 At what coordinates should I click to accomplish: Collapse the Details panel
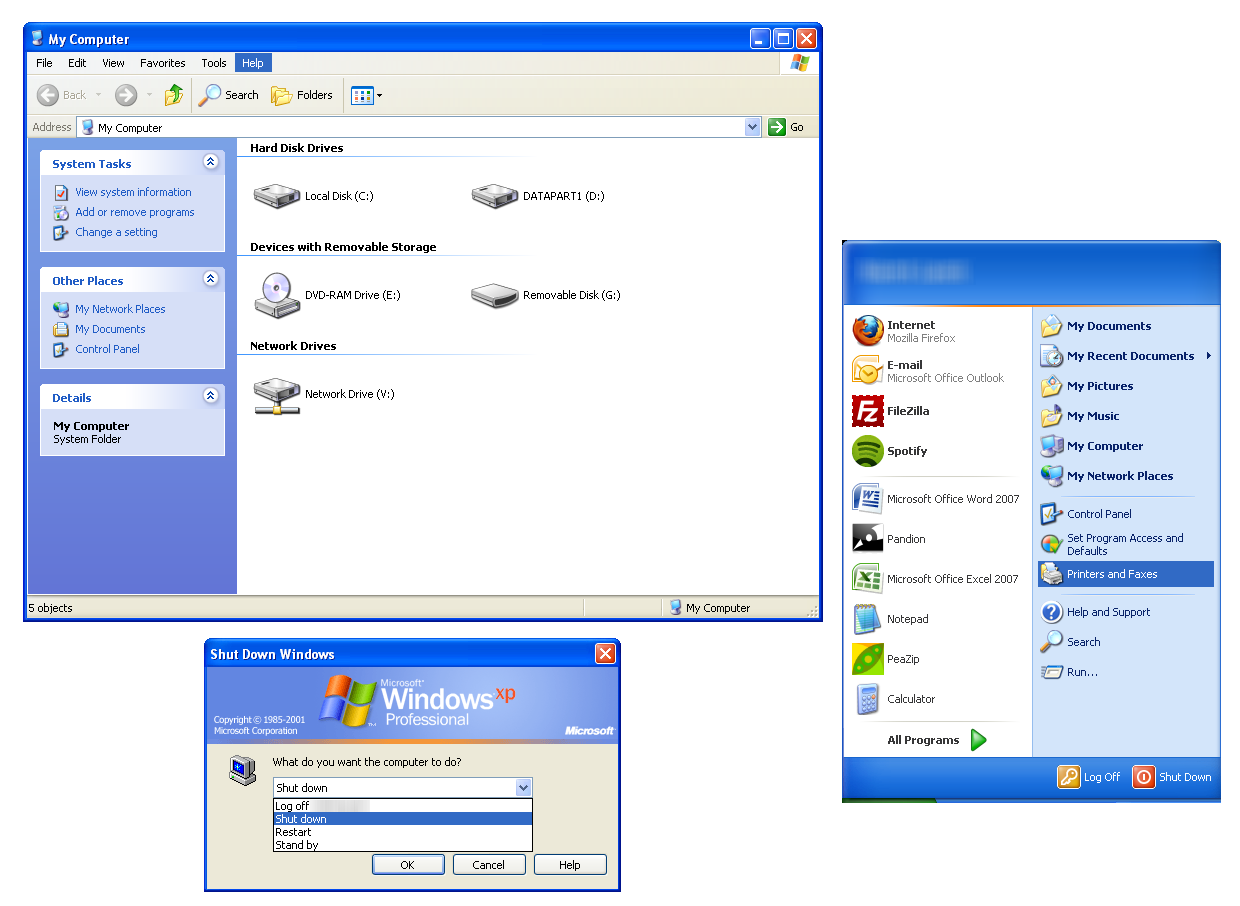[x=210, y=396]
